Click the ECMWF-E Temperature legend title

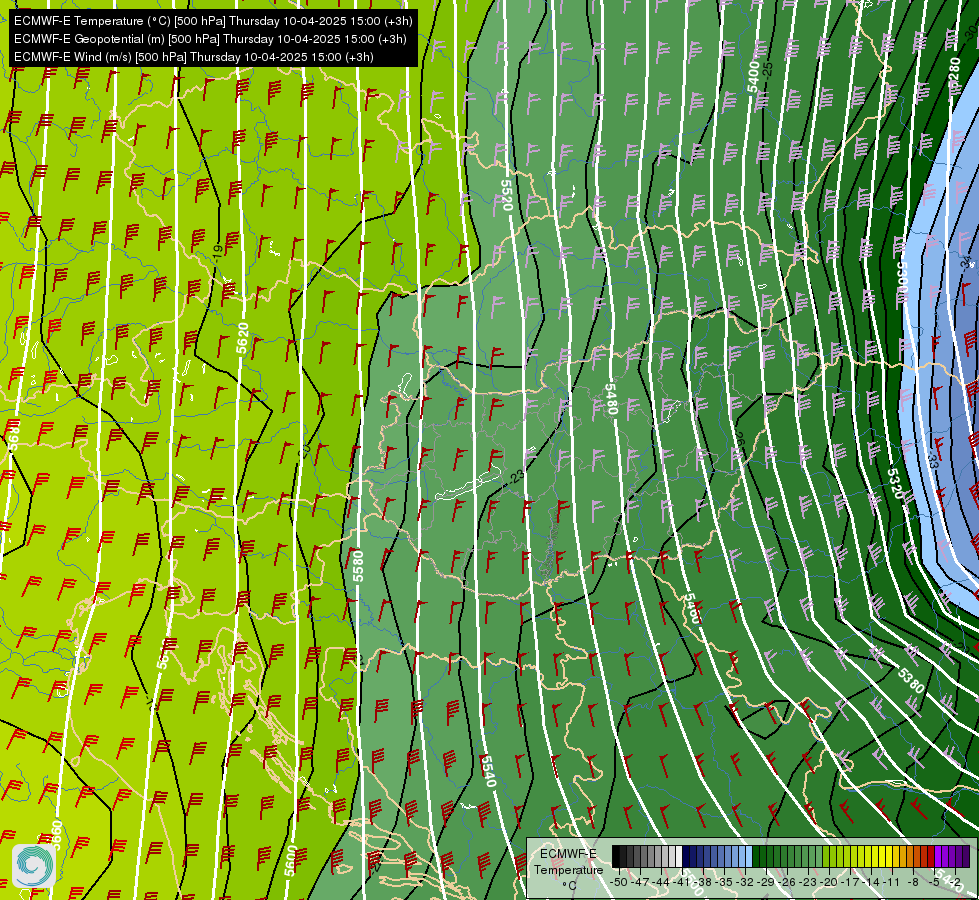tap(568, 862)
